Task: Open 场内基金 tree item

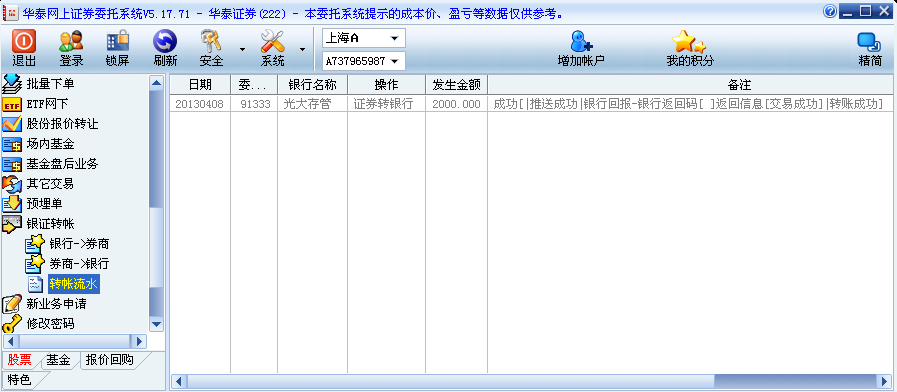Action: (x=50, y=144)
